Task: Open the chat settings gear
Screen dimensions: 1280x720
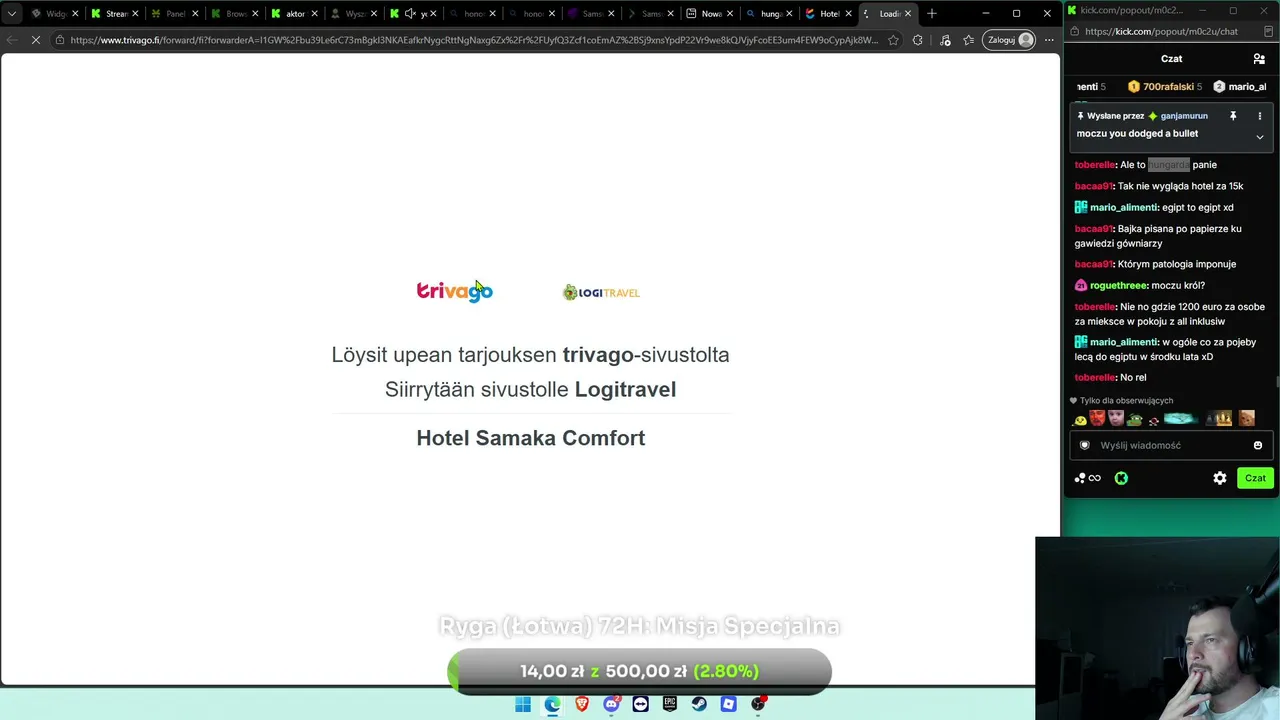Action: 1220,478
